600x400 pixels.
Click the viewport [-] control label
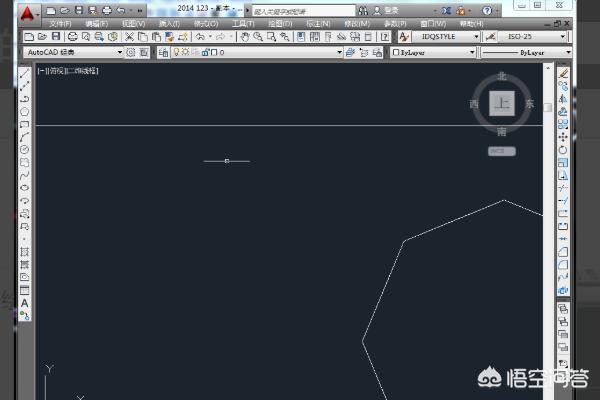coord(42,71)
